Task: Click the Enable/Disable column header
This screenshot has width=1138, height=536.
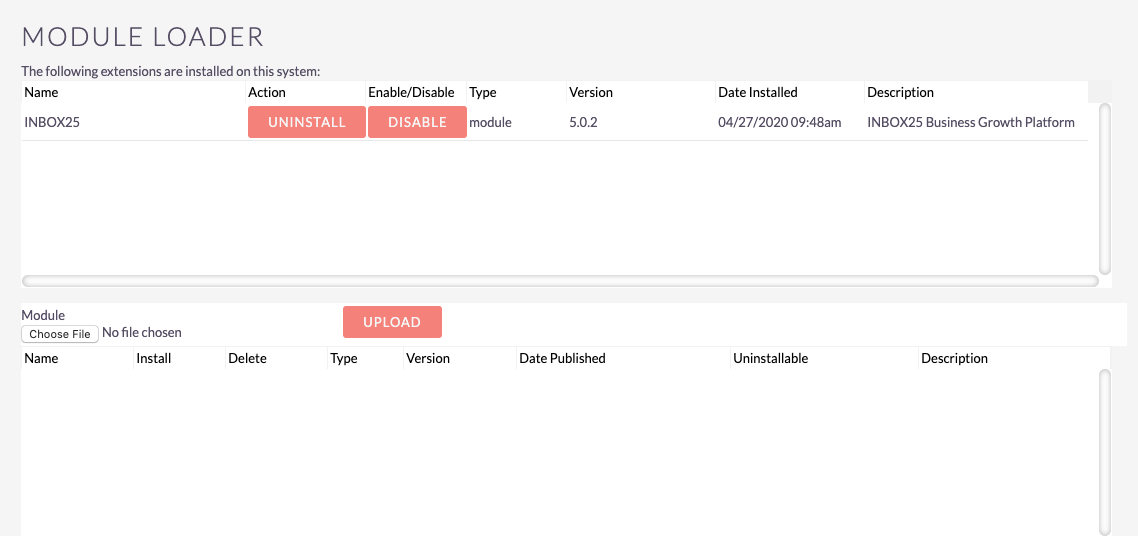Action: (x=412, y=92)
